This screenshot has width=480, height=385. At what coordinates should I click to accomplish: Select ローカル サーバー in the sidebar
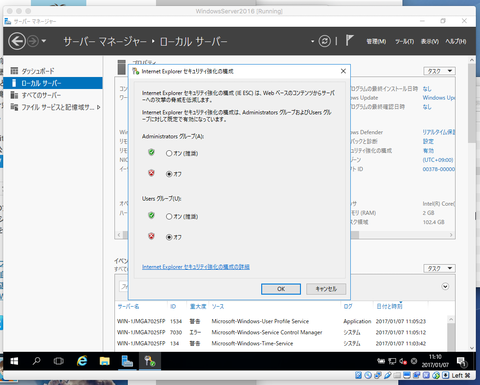coord(53,83)
